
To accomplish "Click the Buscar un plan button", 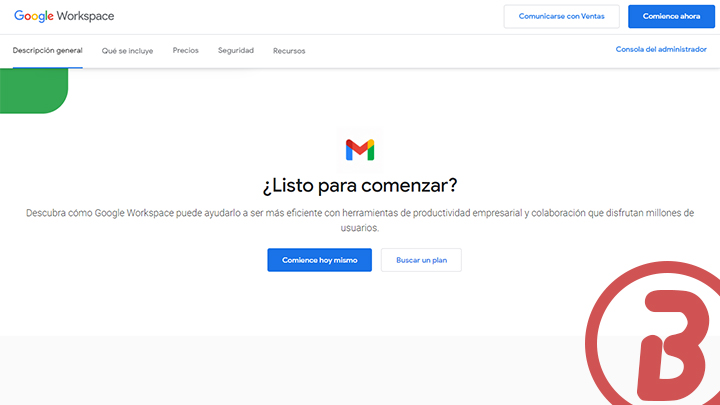I will (x=422, y=260).
